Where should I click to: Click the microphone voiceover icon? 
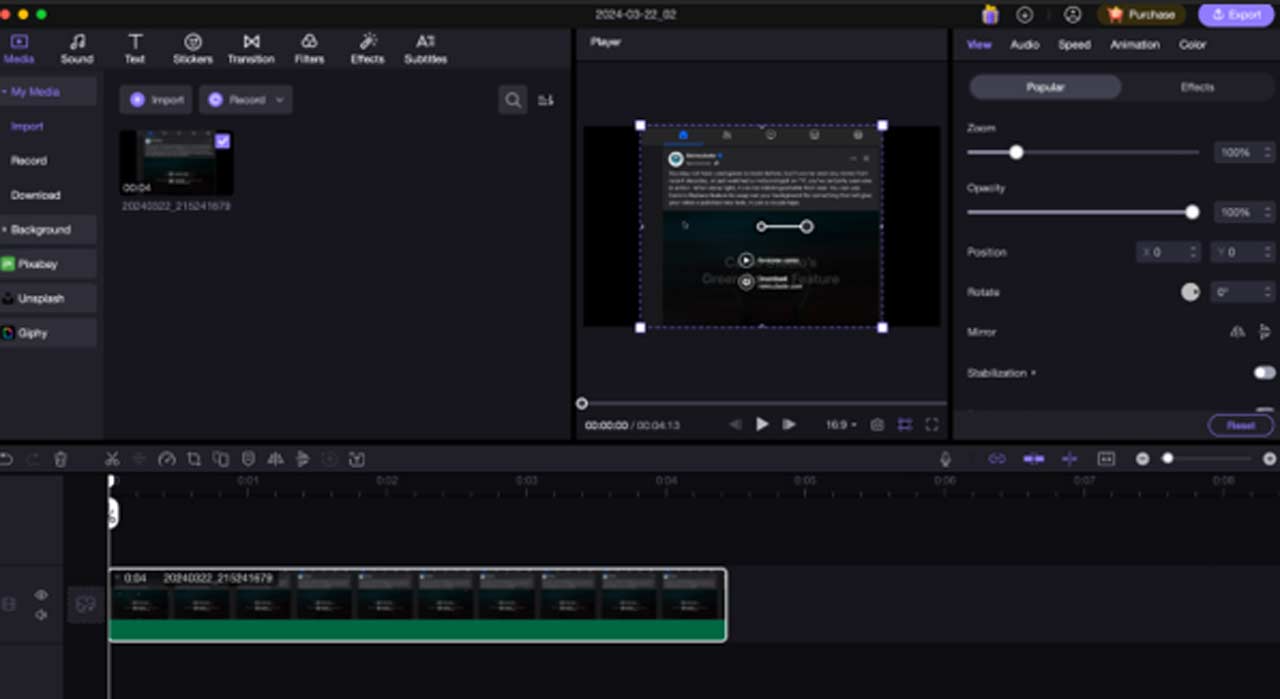pyautogui.click(x=945, y=459)
